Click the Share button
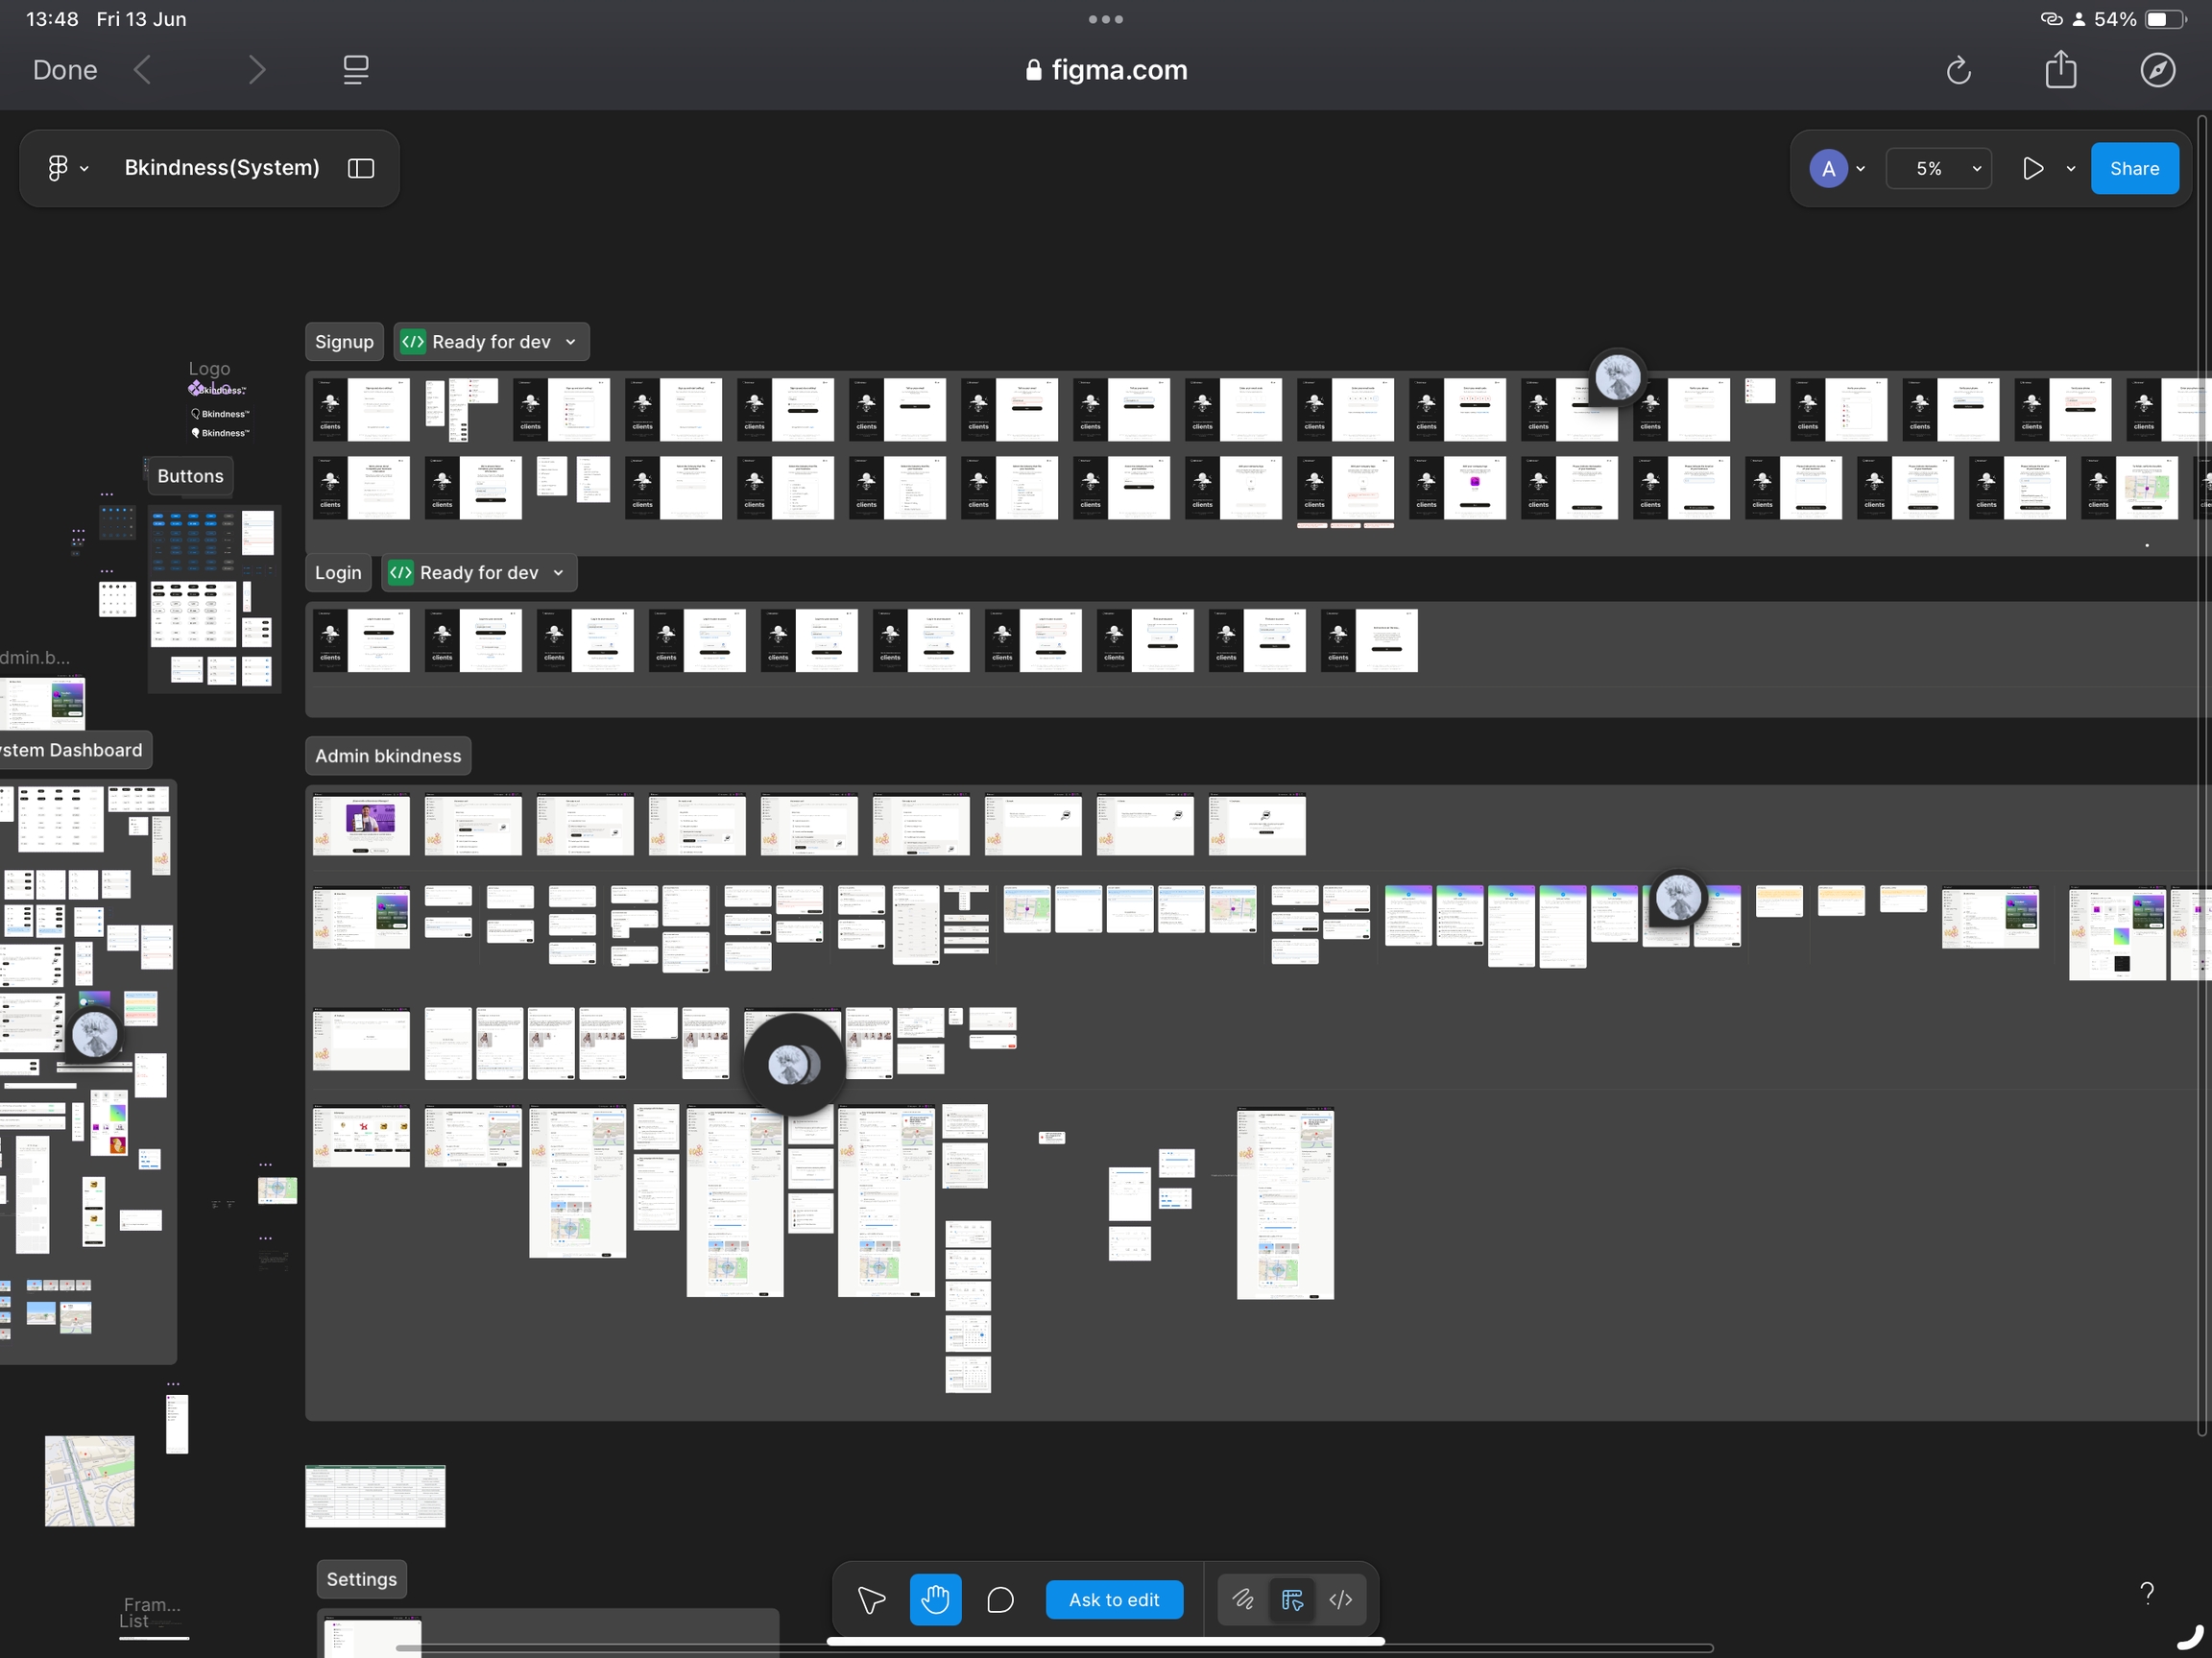Screen dimensions: 2212x1658 pyautogui.click(x=2134, y=168)
